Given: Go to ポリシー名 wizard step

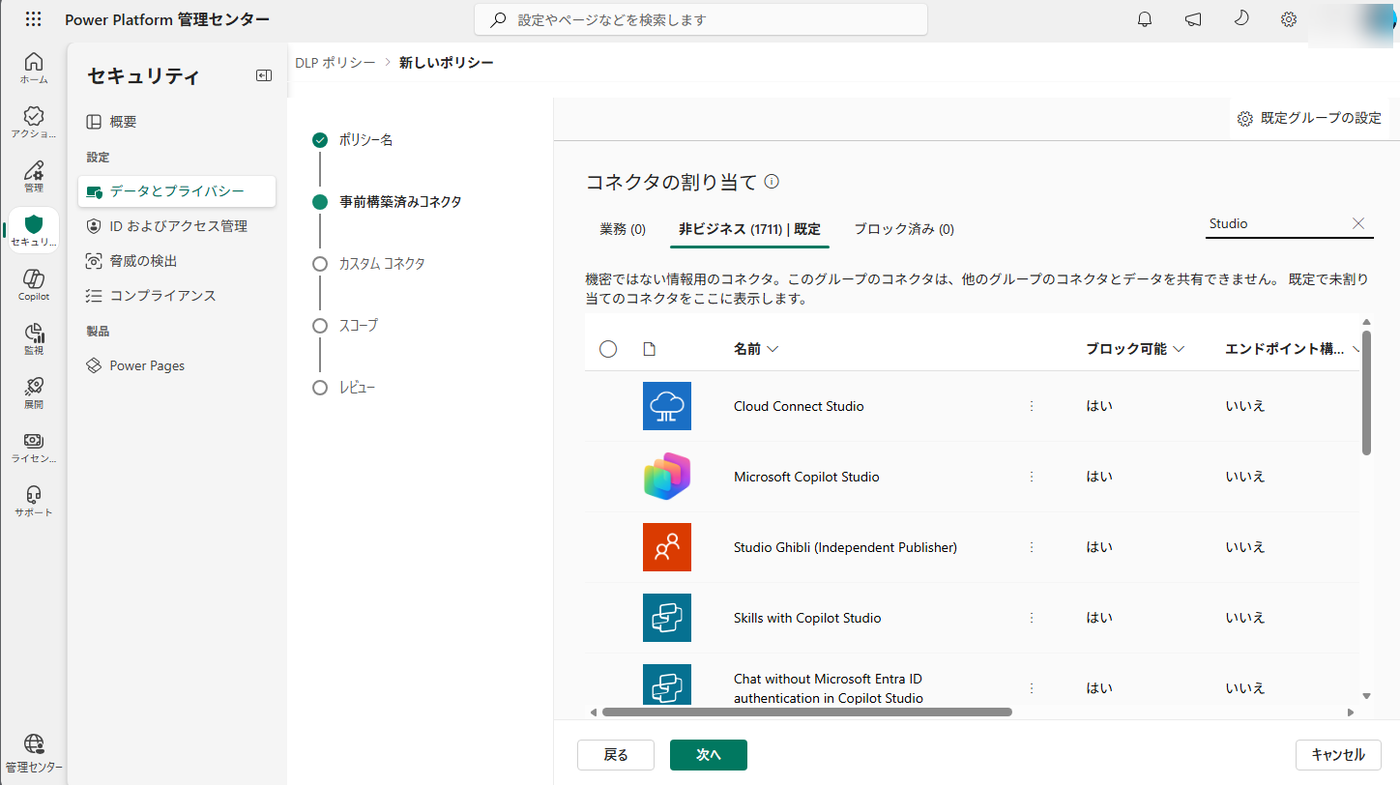Looking at the screenshot, I should pyautogui.click(x=353, y=140).
